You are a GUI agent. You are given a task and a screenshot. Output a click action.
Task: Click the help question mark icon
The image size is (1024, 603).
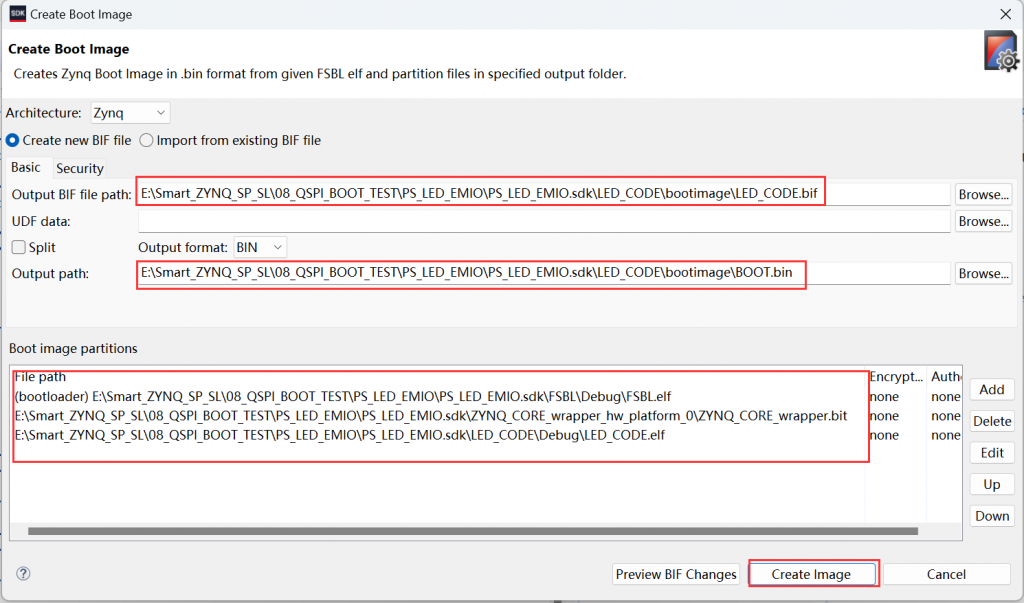tap(23, 574)
